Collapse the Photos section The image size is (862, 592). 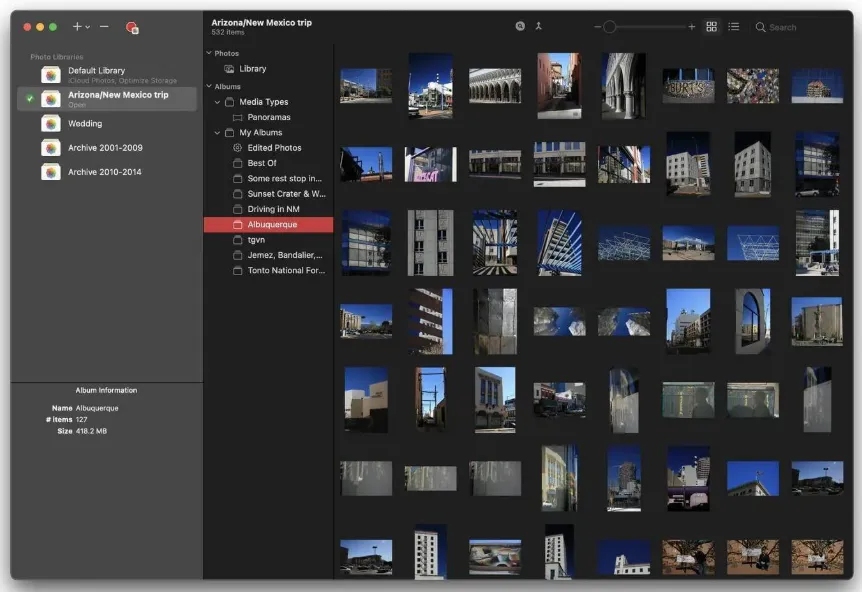(209, 53)
